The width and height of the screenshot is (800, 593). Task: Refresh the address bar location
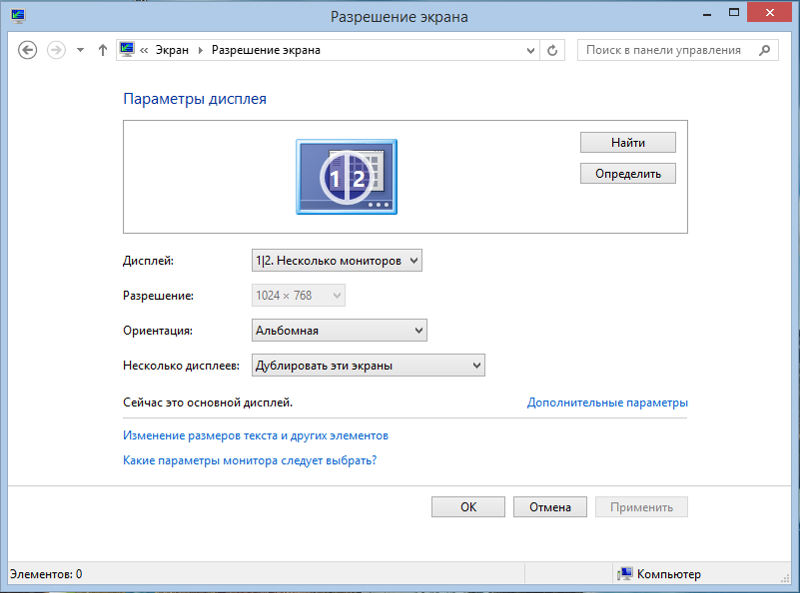pos(552,50)
